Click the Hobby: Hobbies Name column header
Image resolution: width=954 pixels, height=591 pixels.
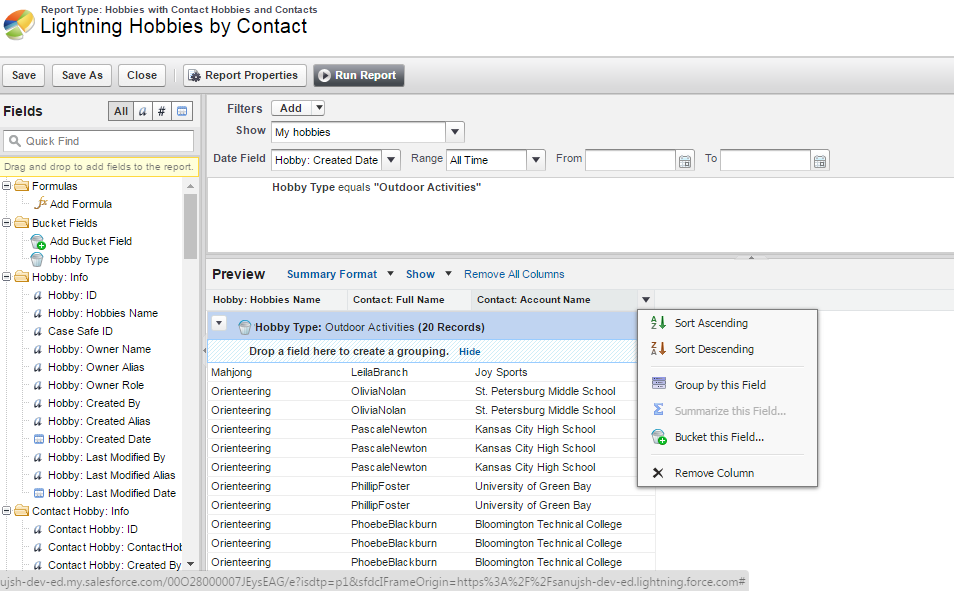277,299
